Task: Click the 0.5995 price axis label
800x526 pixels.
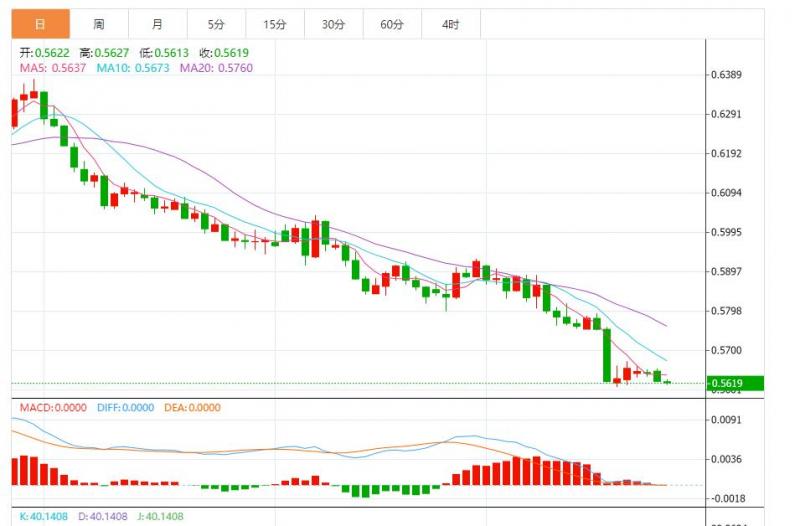Action: click(x=727, y=232)
